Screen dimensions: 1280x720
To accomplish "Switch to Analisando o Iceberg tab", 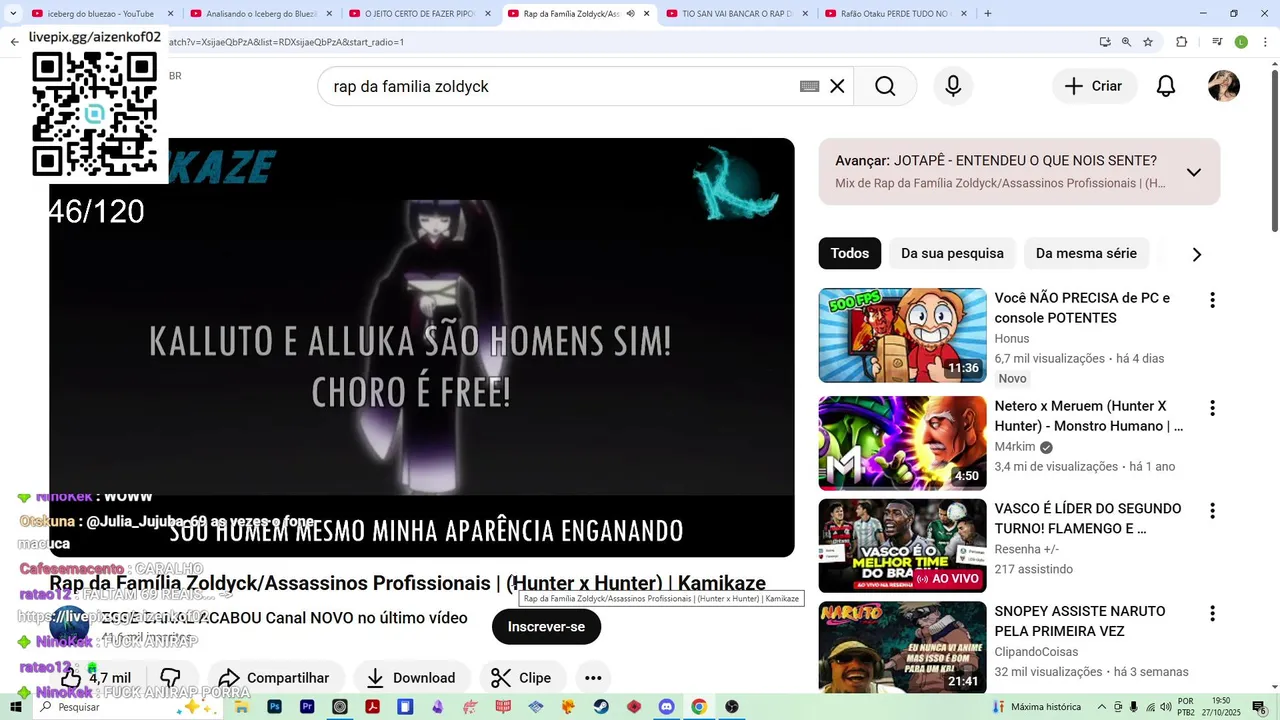I will point(260,14).
